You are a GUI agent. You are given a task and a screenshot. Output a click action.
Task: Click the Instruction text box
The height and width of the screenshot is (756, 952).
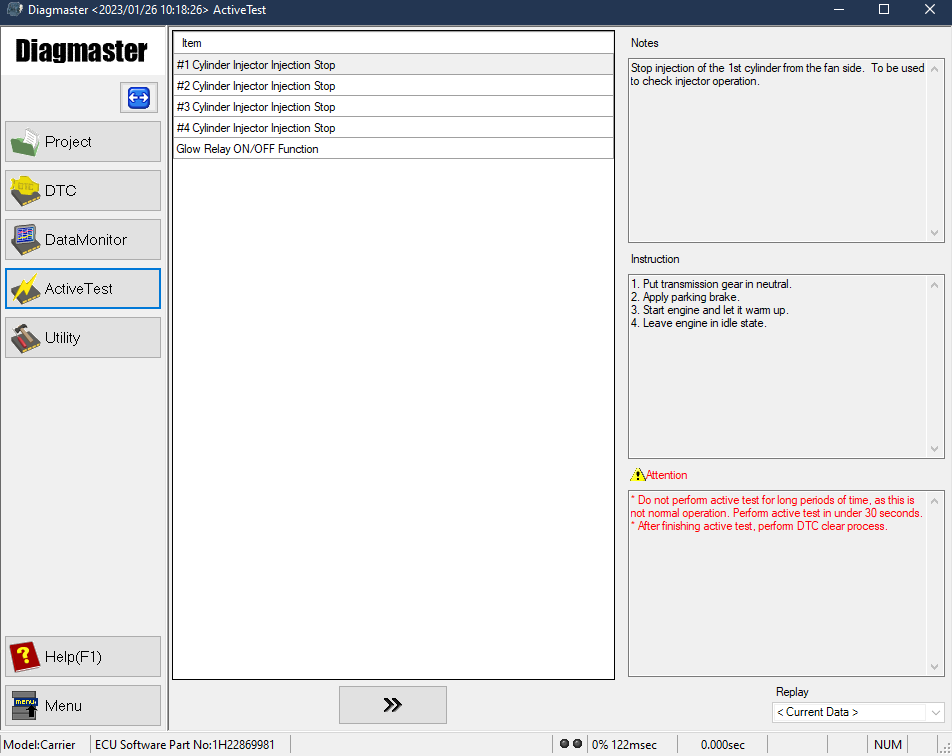point(786,366)
